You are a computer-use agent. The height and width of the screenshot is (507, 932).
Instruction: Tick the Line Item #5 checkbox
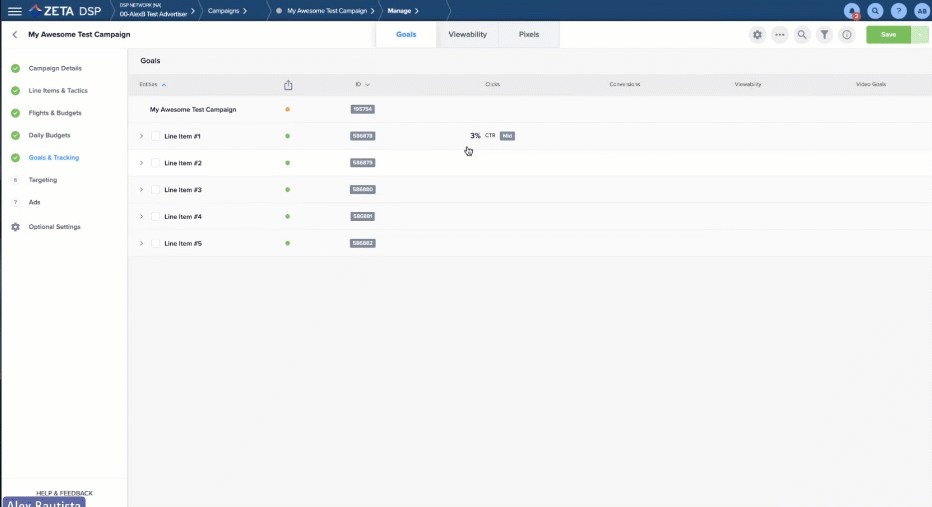tap(155, 244)
